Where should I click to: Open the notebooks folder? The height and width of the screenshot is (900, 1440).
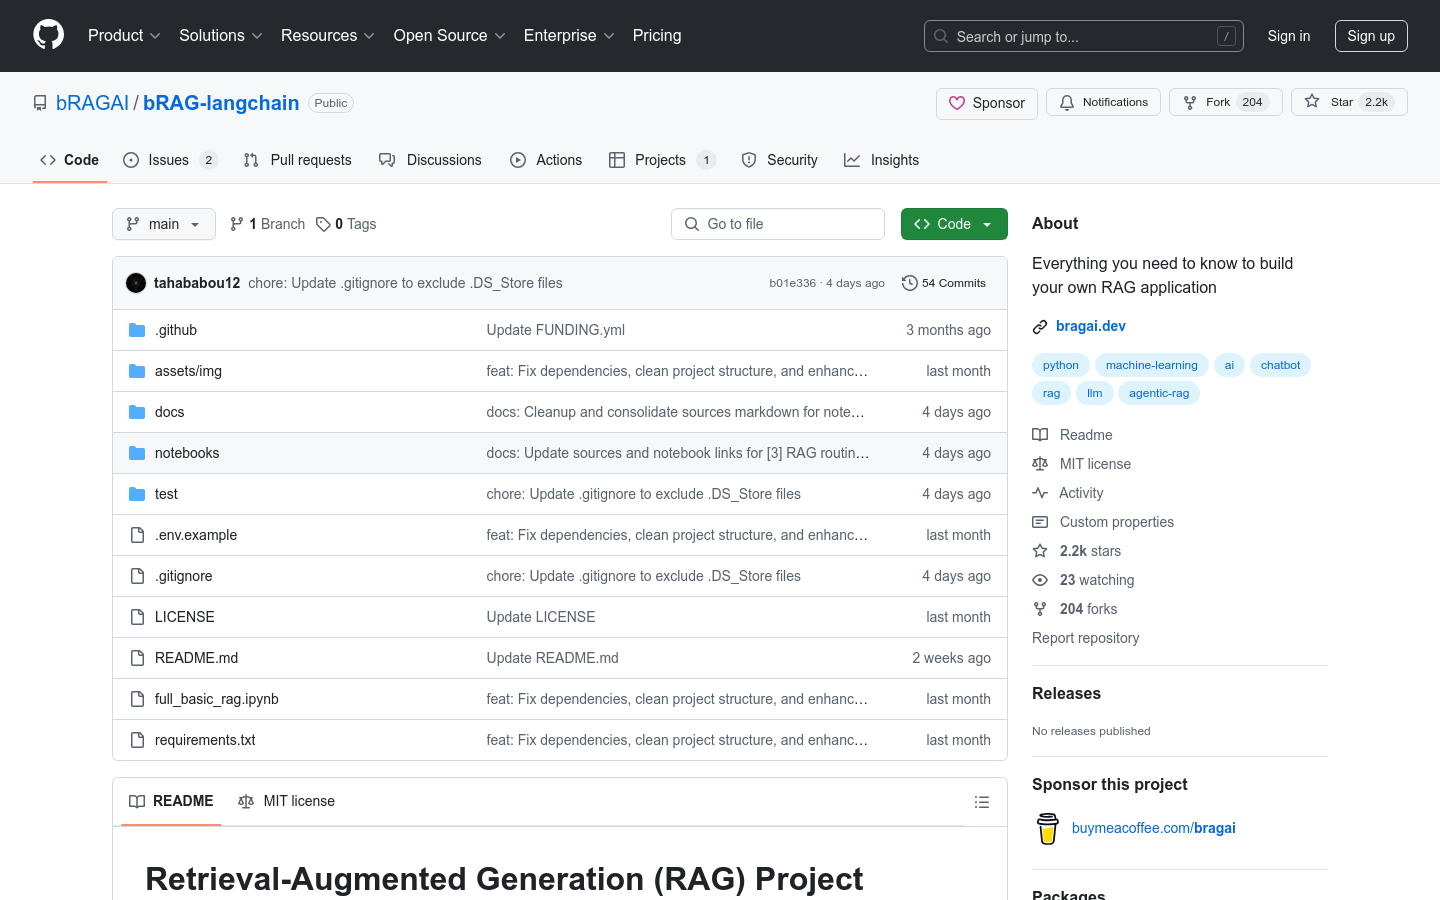click(186, 453)
